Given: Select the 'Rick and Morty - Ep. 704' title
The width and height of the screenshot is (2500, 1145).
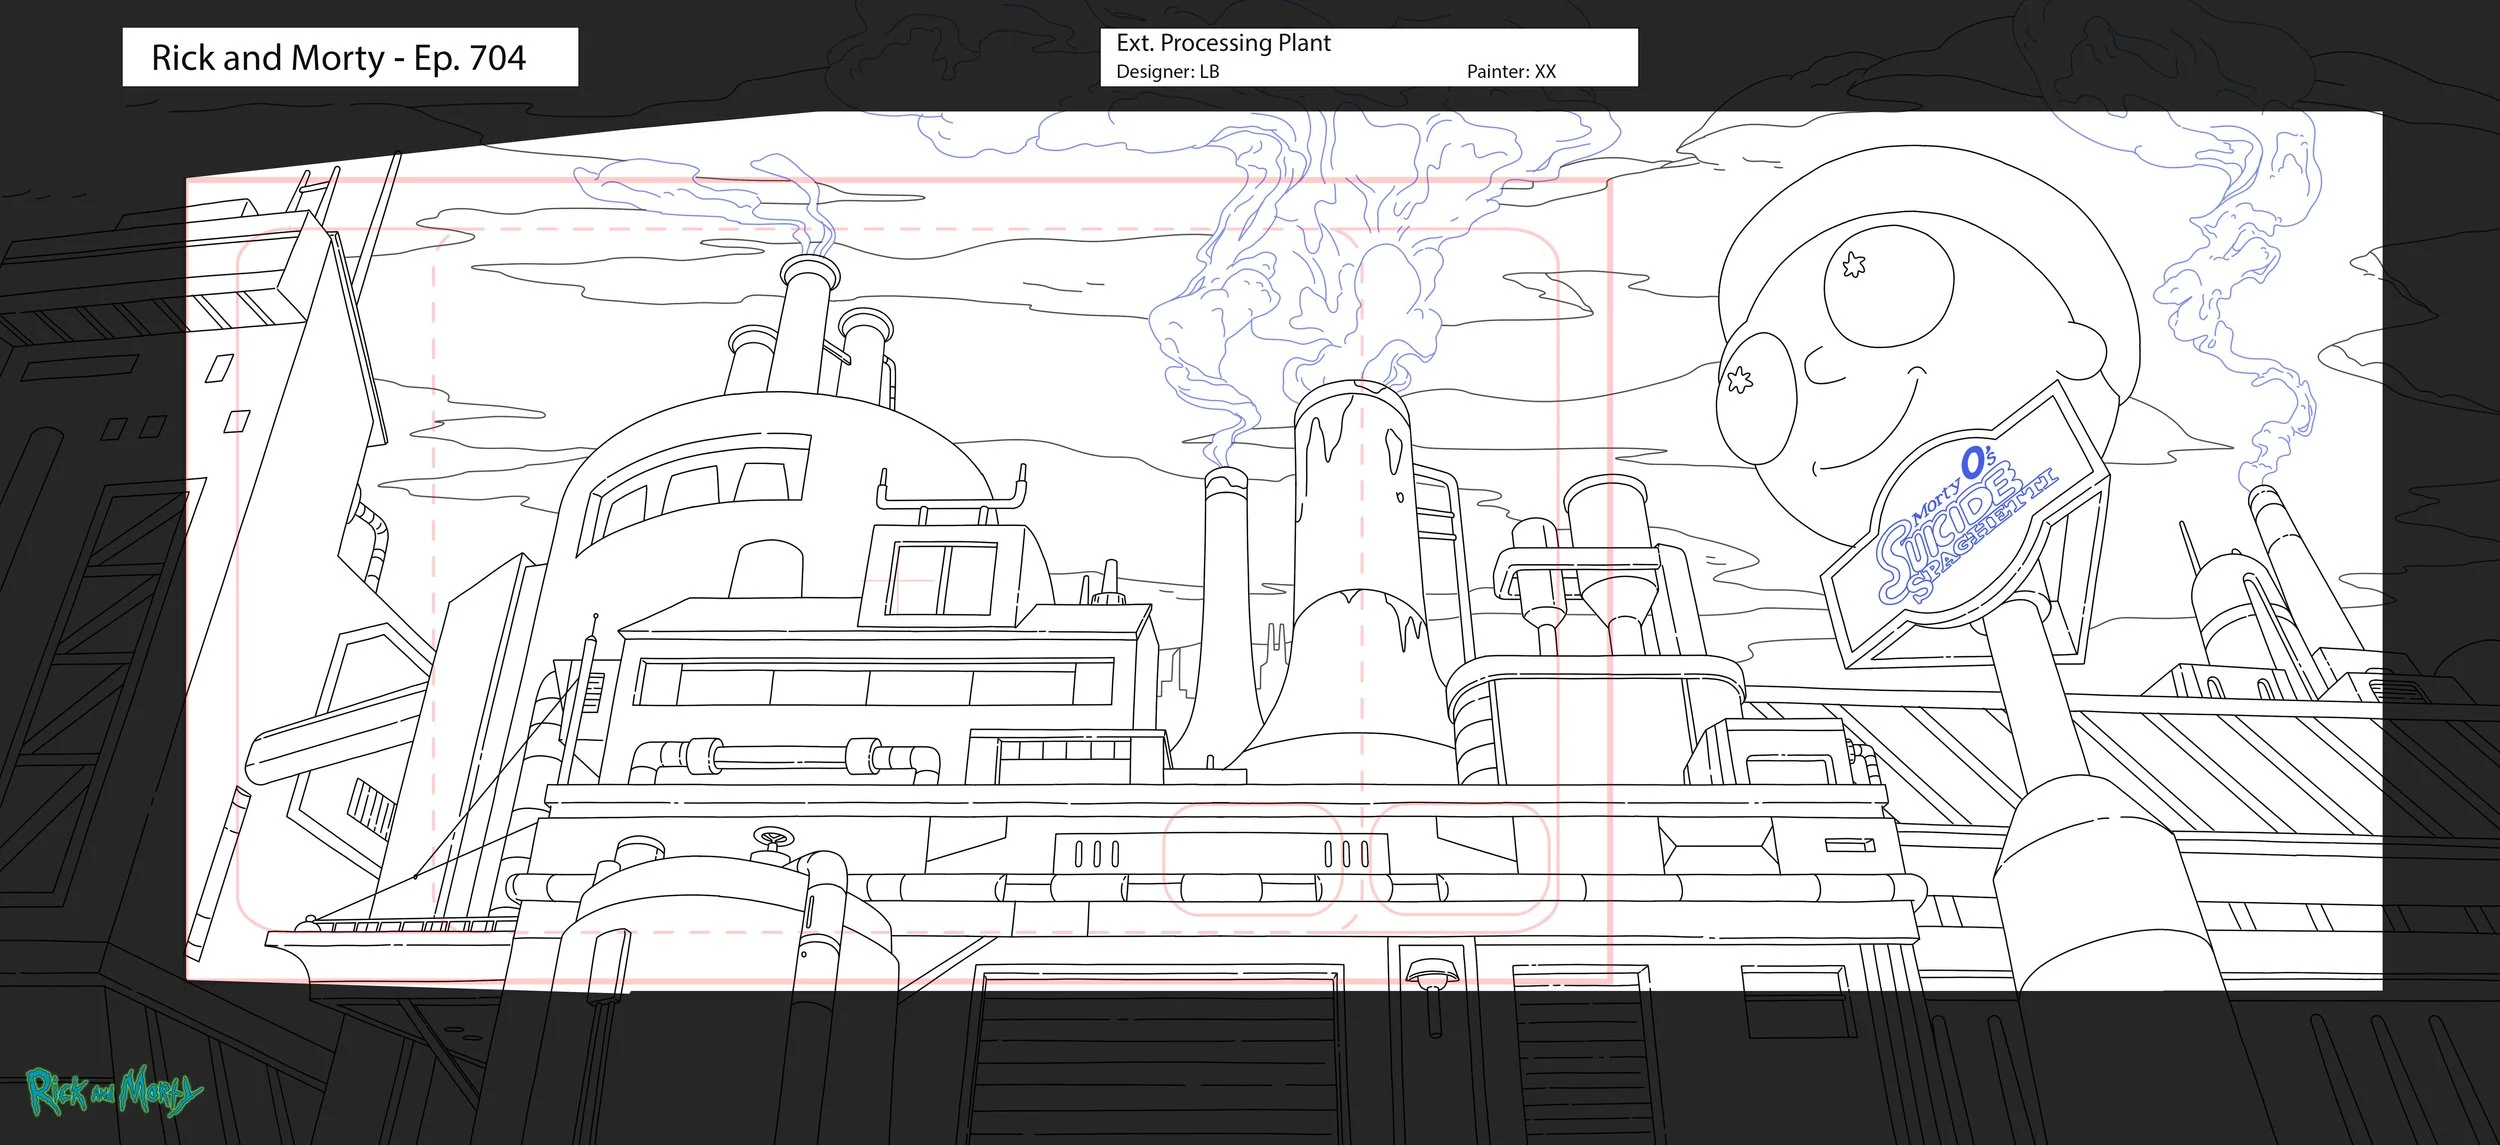Looking at the screenshot, I should pyautogui.click(x=339, y=58).
